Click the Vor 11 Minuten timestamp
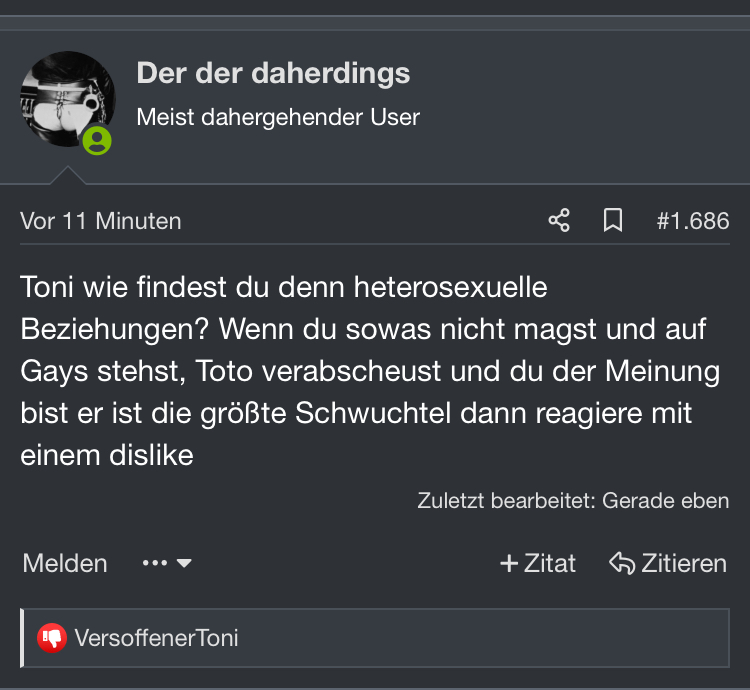The height and width of the screenshot is (690, 750). click(x=101, y=221)
